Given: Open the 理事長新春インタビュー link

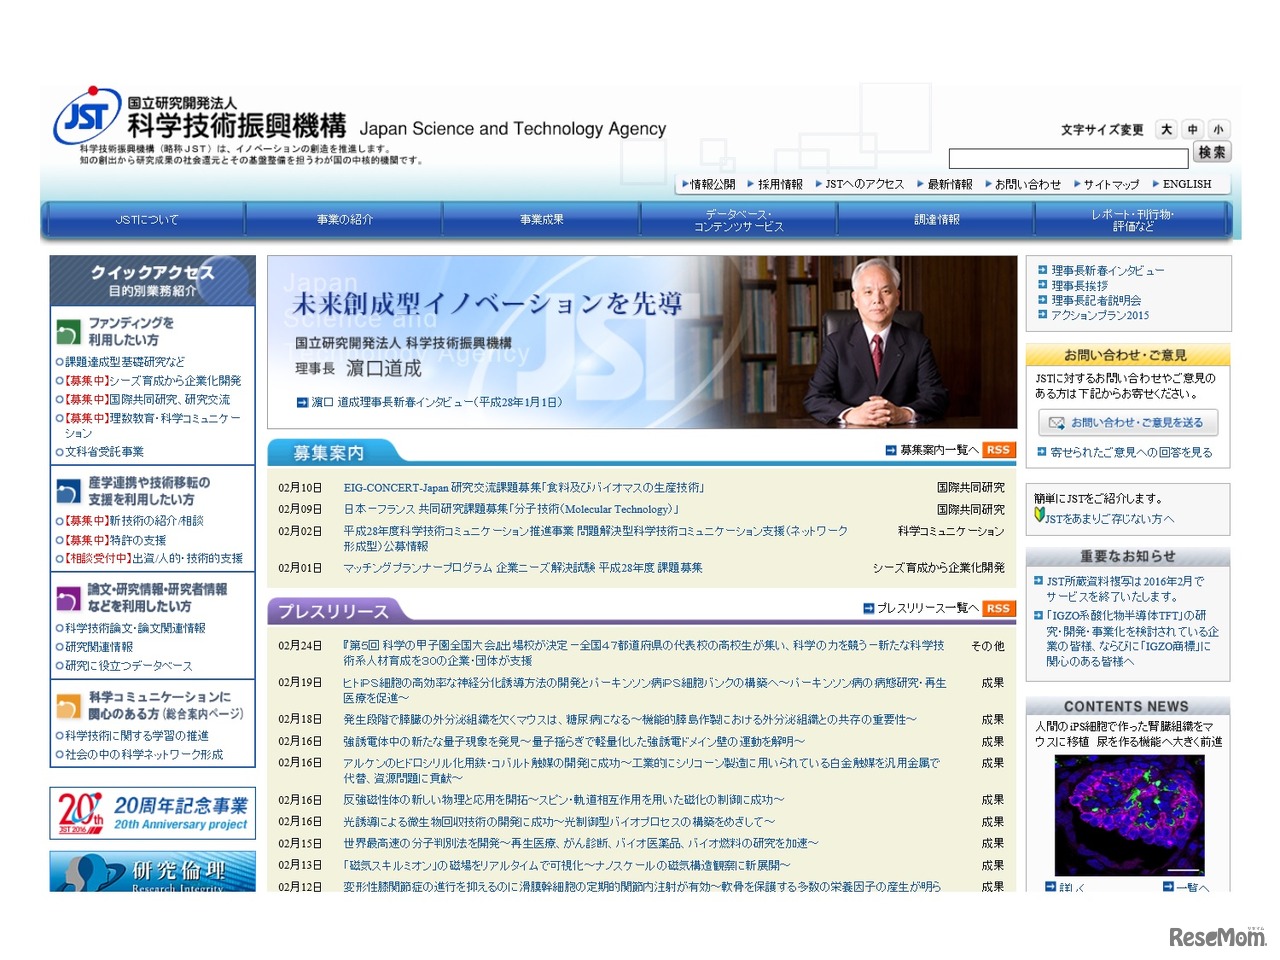Looking at the screenshot, I should (1106, 270).
